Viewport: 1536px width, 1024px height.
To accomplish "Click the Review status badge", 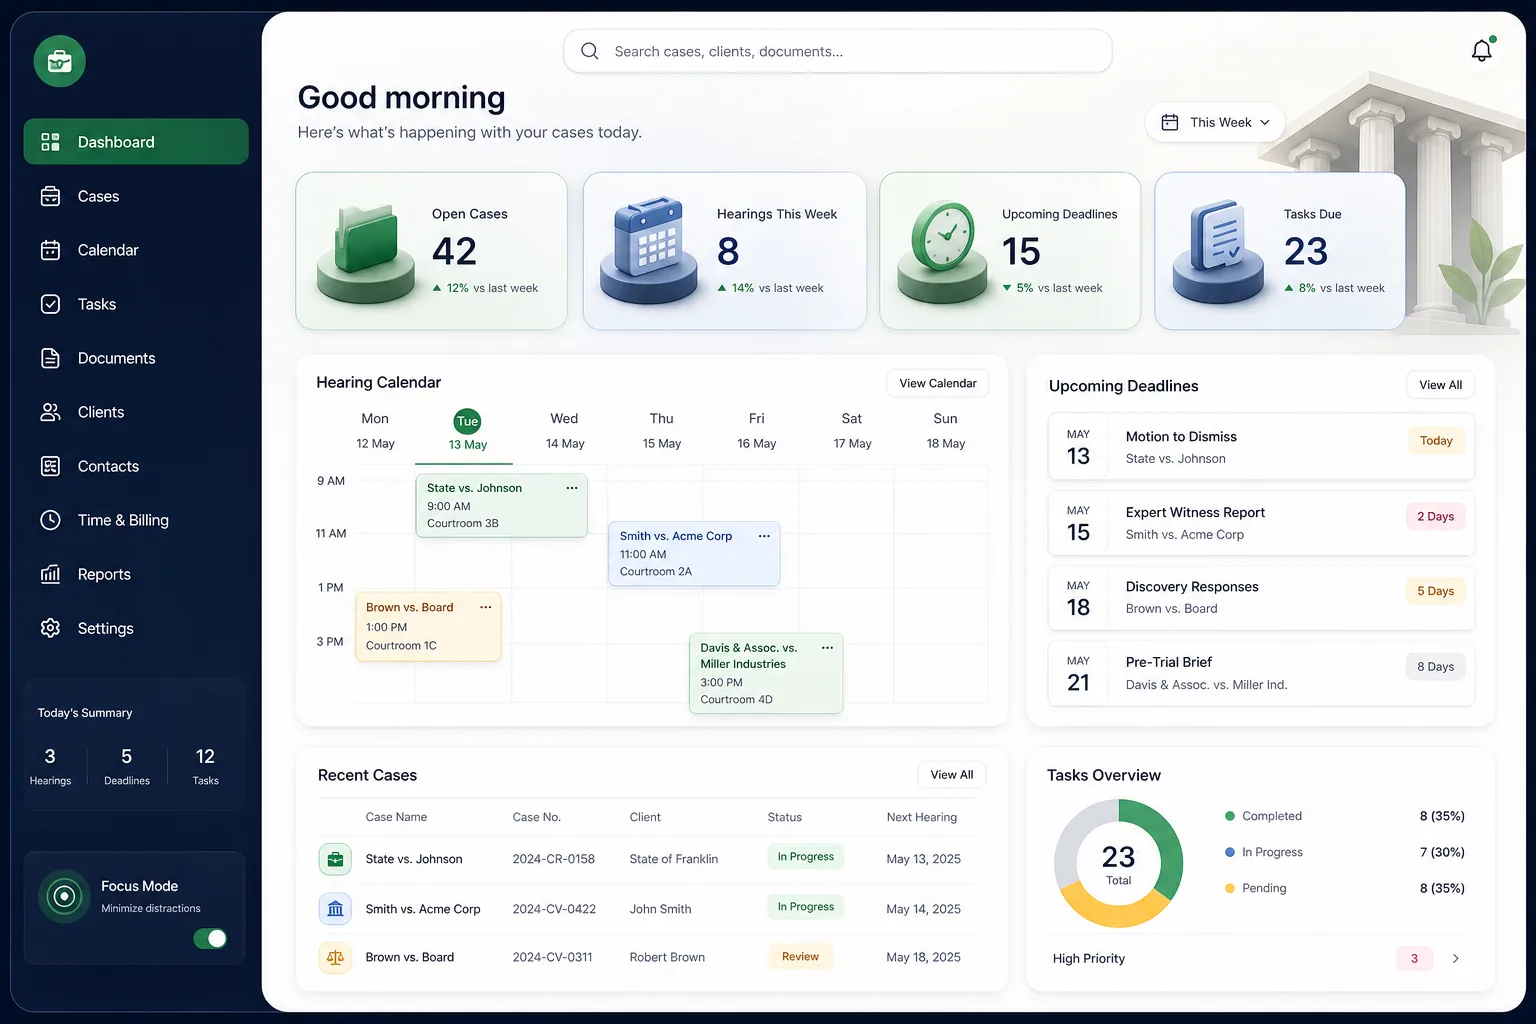I will (800, 957).
